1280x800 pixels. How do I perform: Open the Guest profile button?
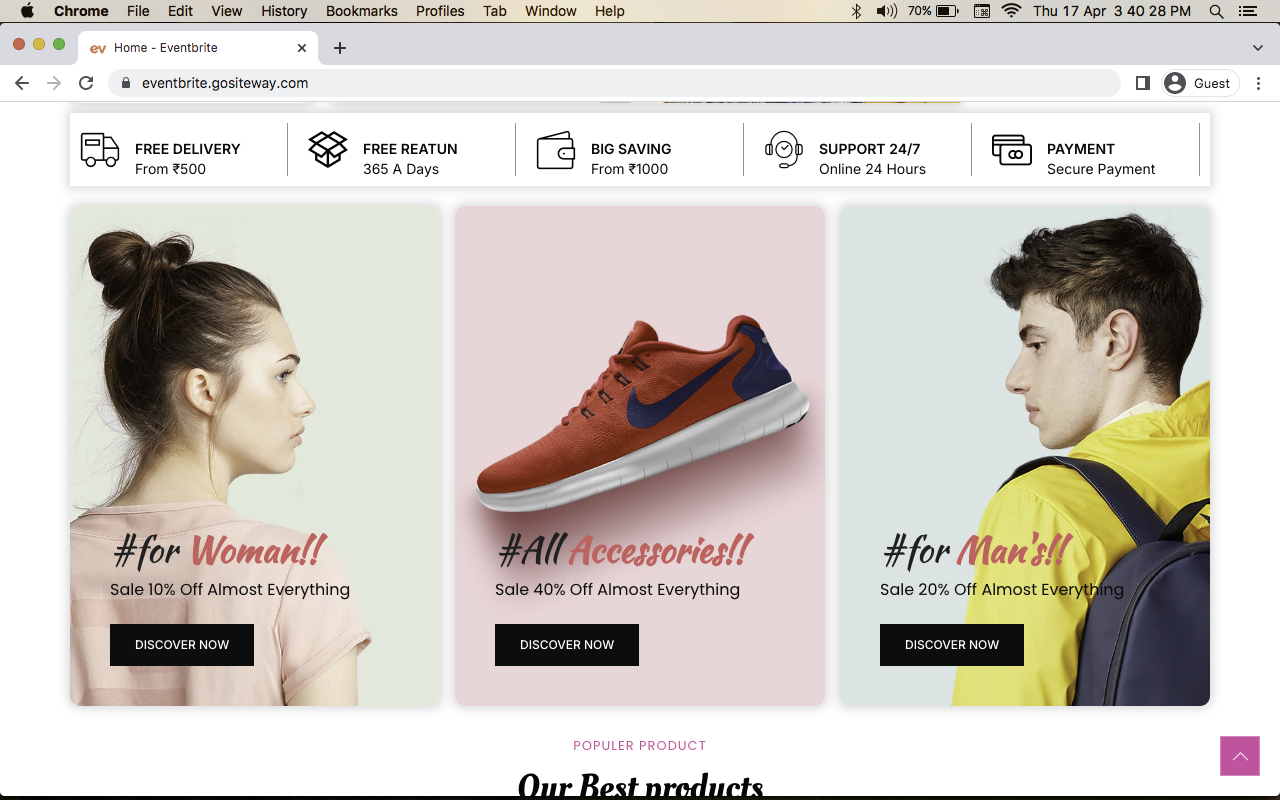pyautogui.click(x=1199, y=83)
